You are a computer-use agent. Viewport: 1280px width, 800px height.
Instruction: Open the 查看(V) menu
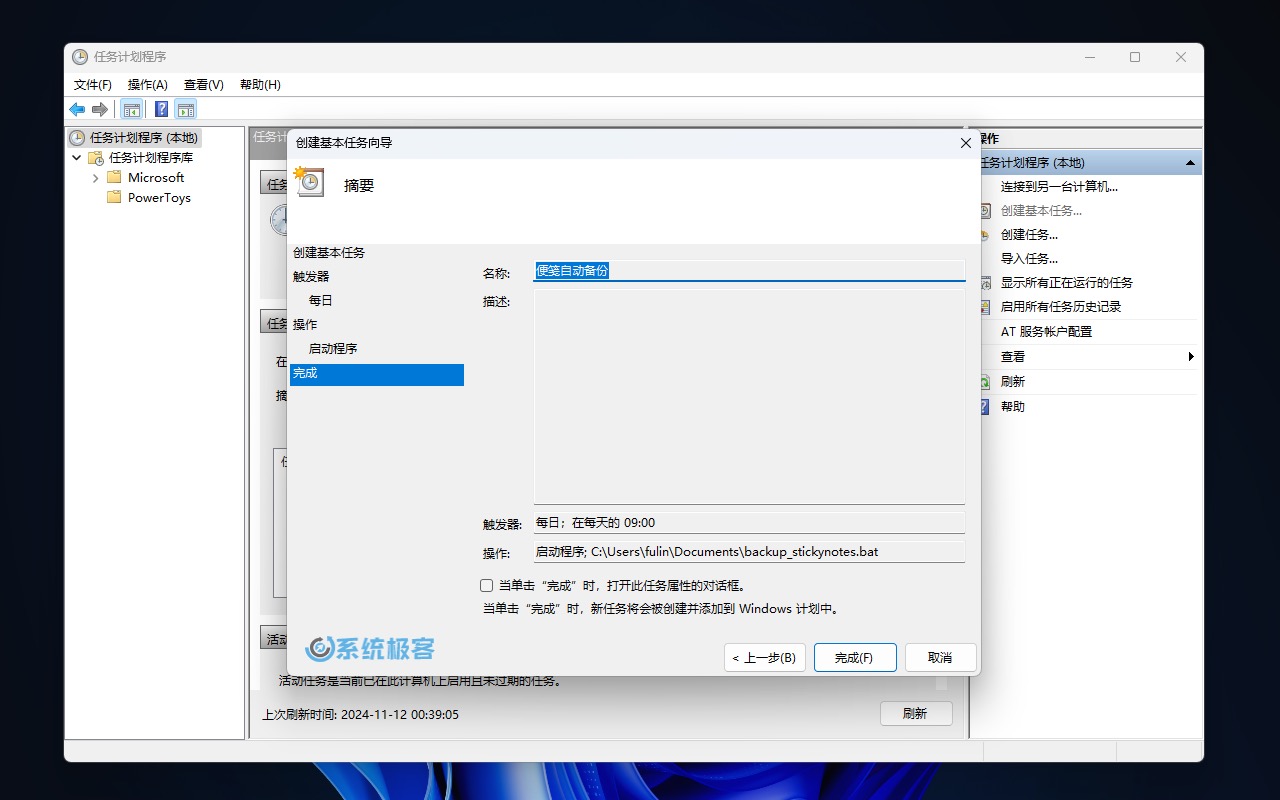[x=204, y=85]
